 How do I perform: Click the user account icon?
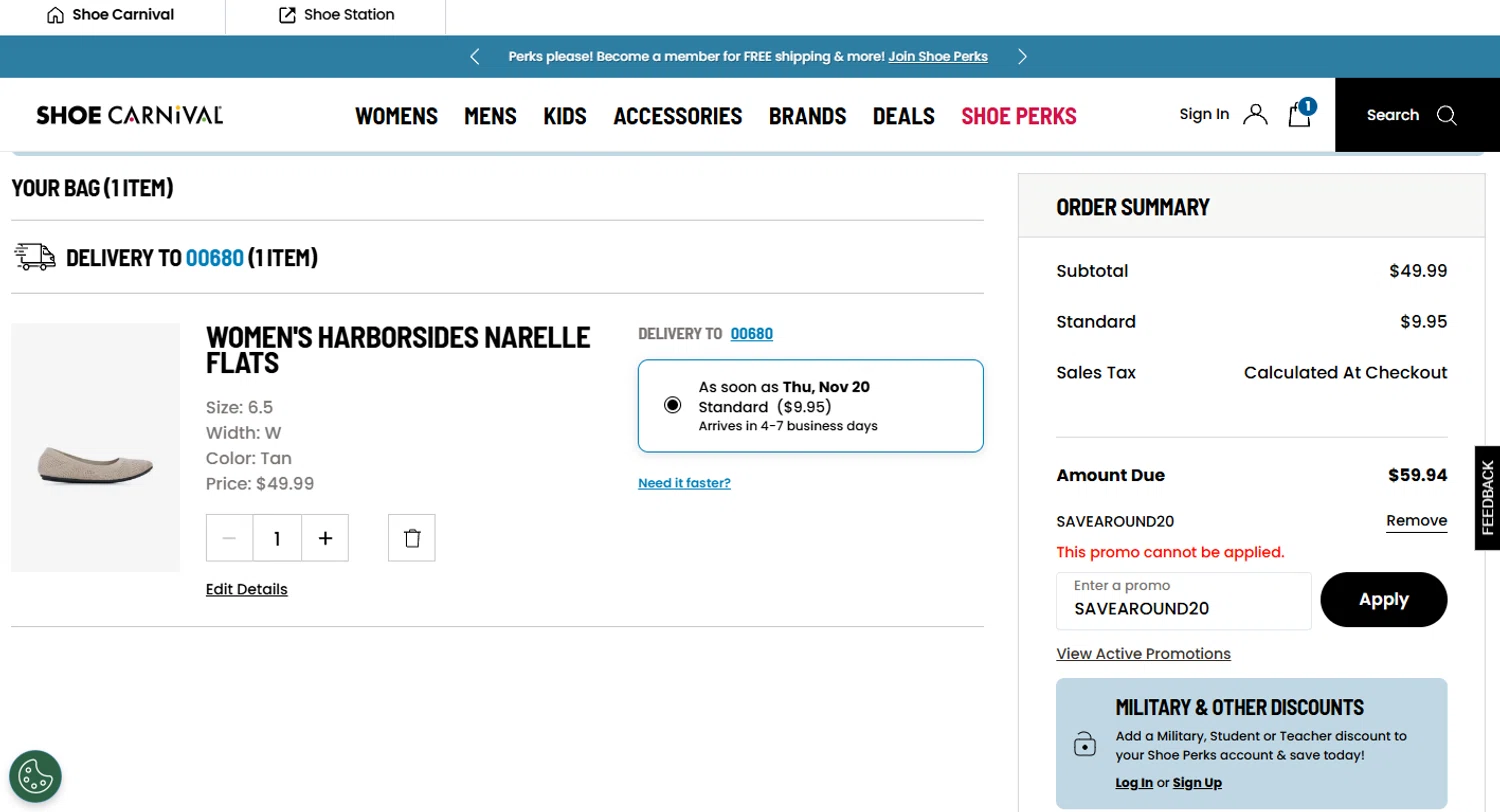point(1255,115)
